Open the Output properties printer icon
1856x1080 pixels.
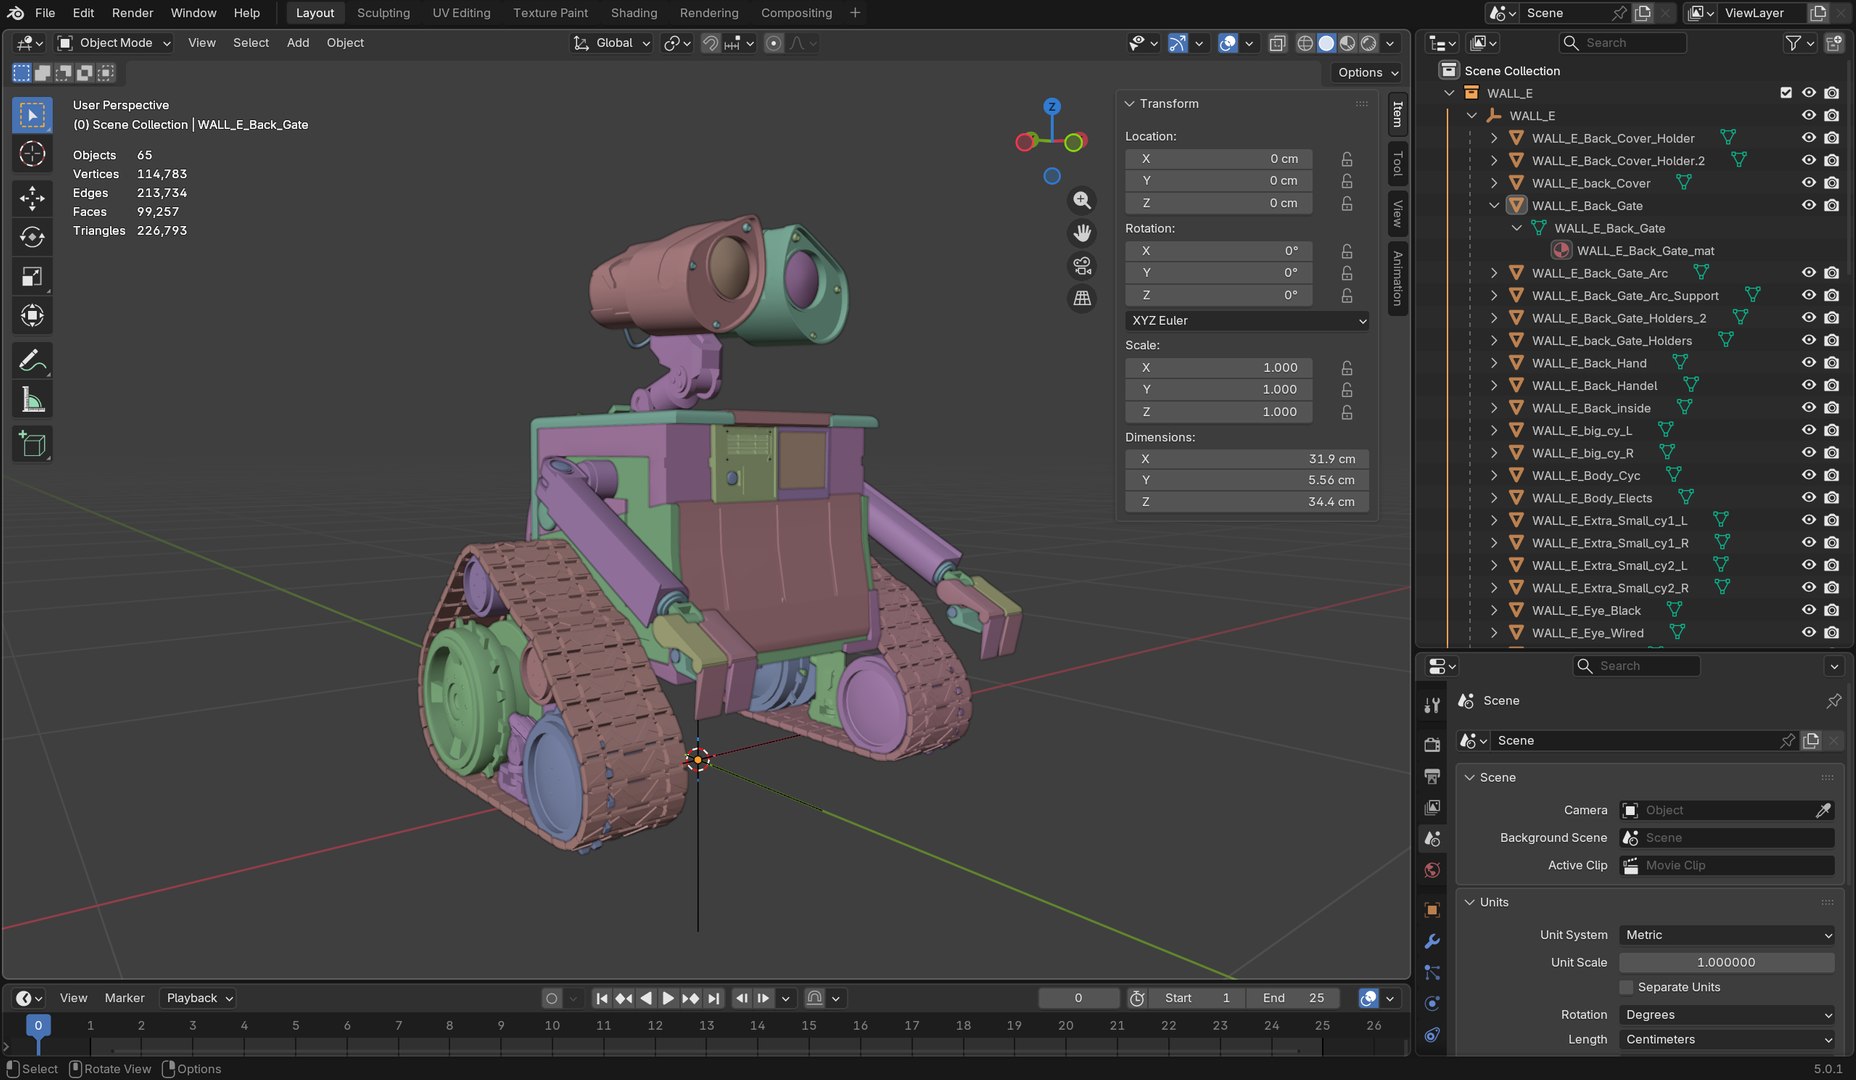[x=1432, y=776]
